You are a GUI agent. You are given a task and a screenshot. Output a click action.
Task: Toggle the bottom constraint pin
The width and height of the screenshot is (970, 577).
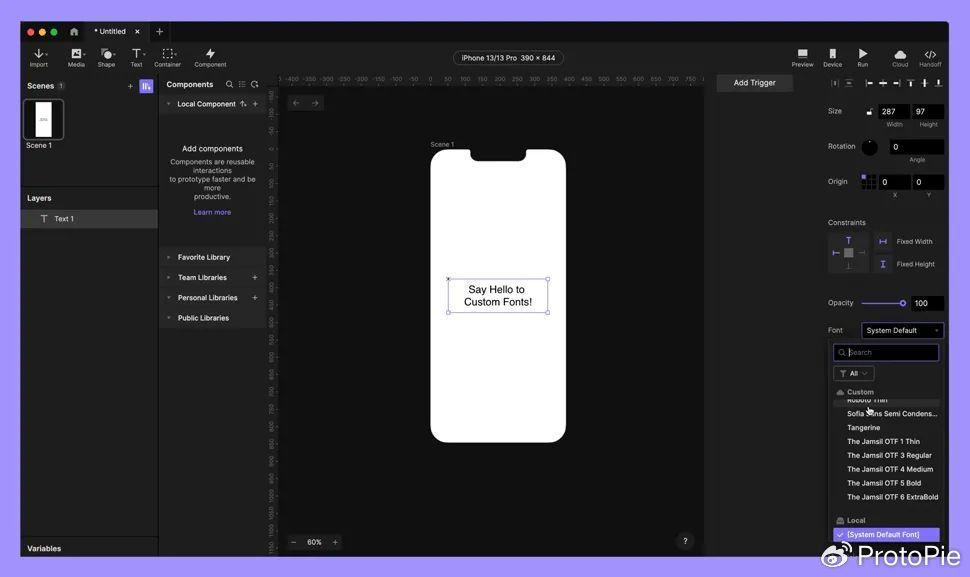click(x=848, y=266)
